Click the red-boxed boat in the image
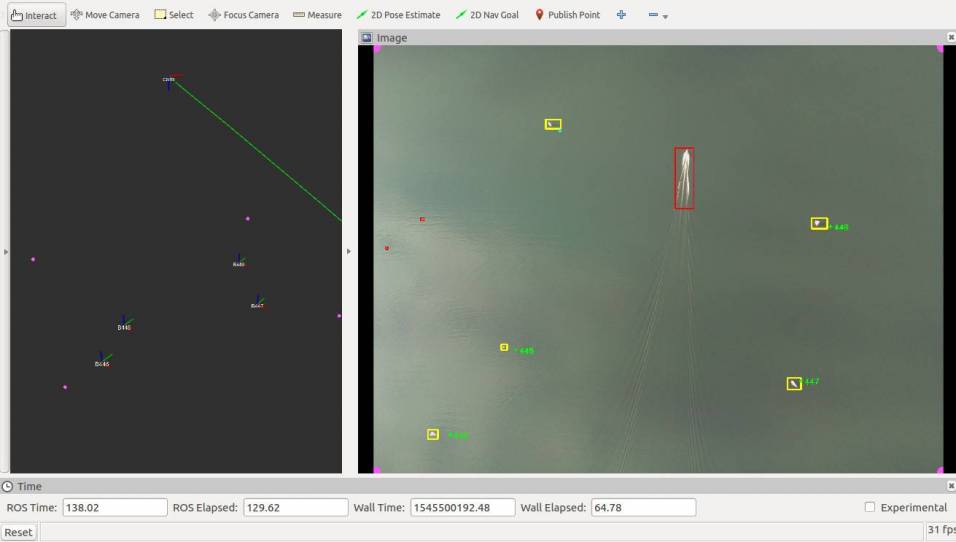 click(684, 178)
